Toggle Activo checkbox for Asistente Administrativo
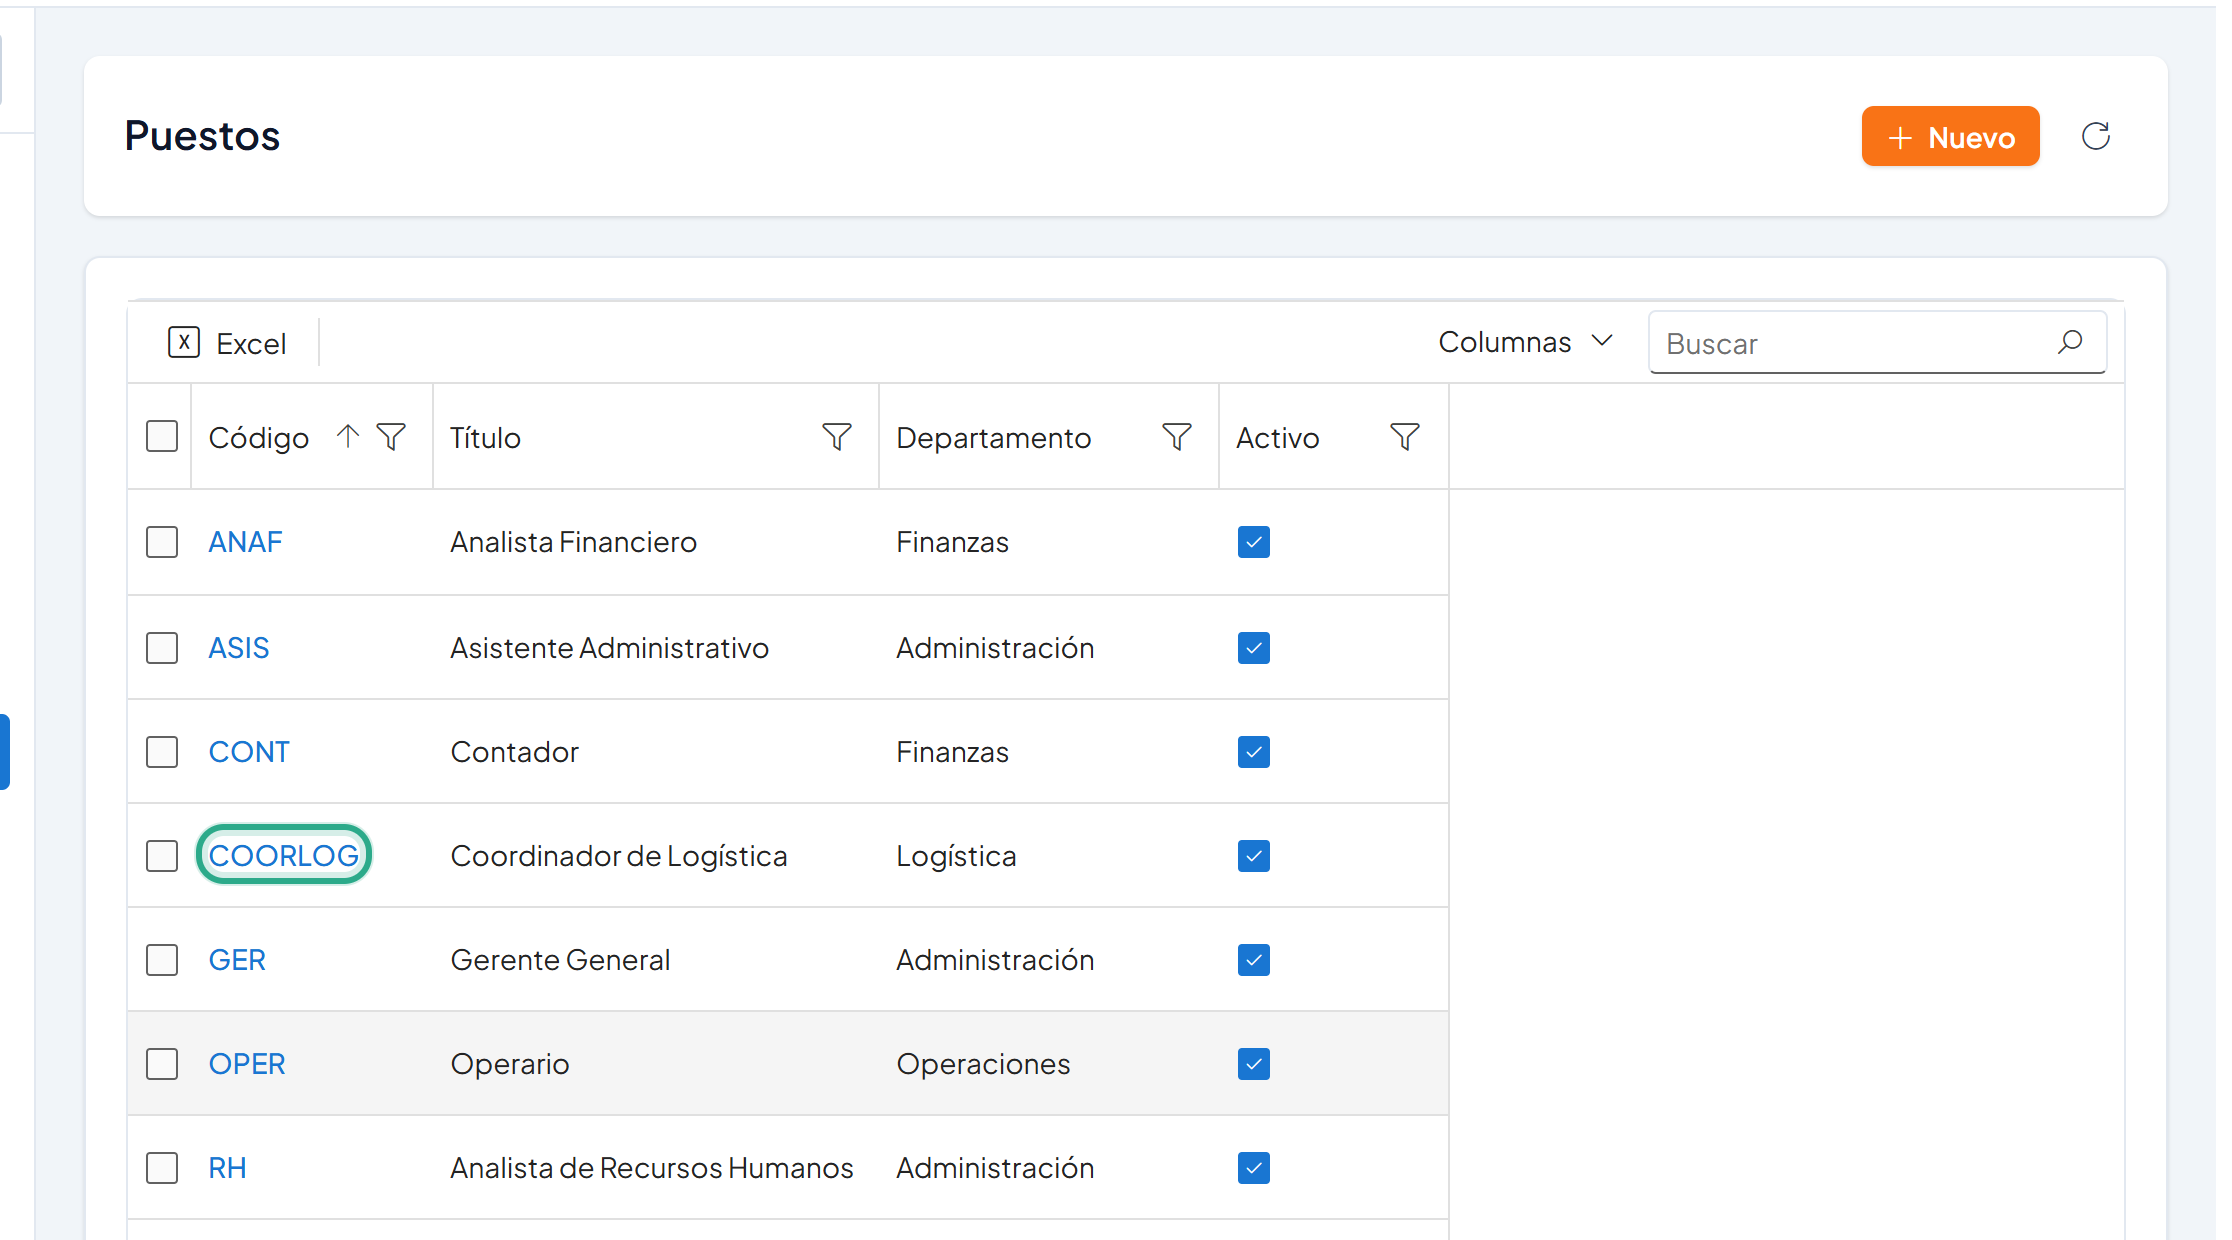 1254,648
